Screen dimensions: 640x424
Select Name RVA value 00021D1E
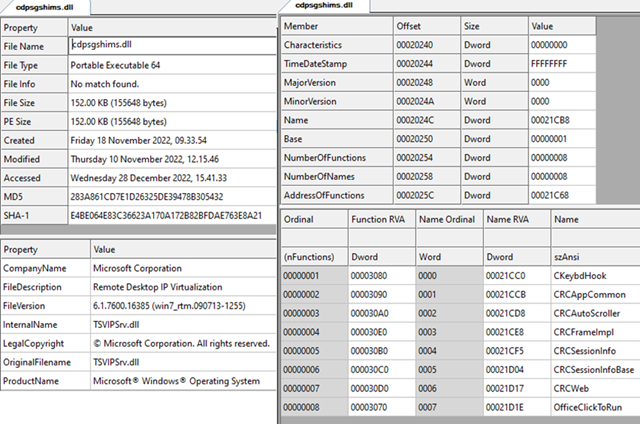point(504,407)
